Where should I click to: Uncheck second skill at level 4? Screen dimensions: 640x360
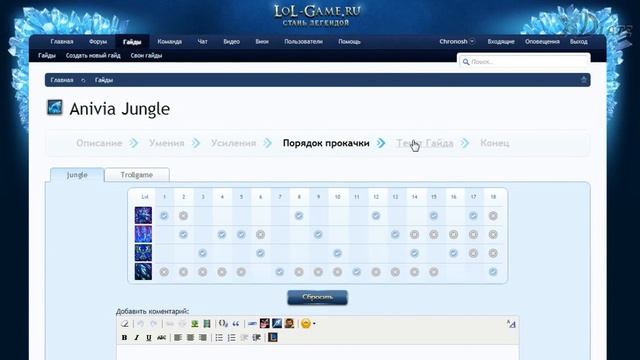point(222,234)
